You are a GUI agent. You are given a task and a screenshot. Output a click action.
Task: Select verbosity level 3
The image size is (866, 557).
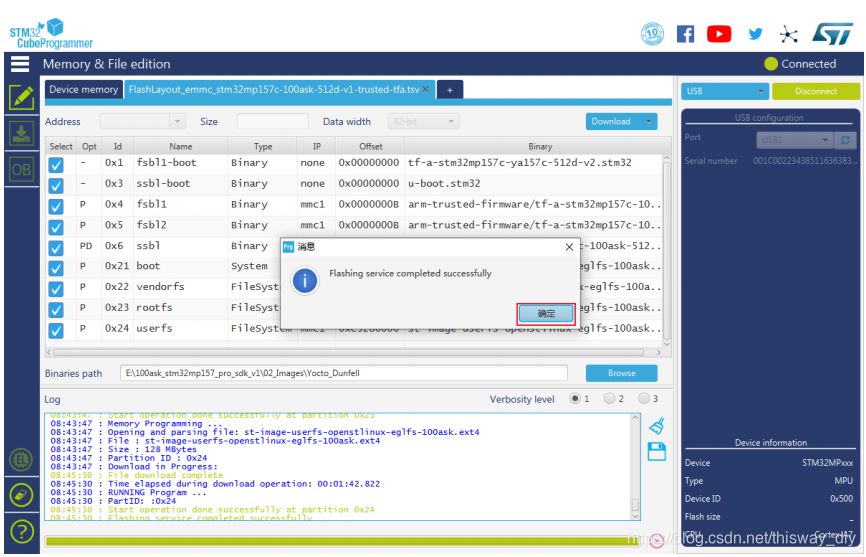(x=643, y=398)
